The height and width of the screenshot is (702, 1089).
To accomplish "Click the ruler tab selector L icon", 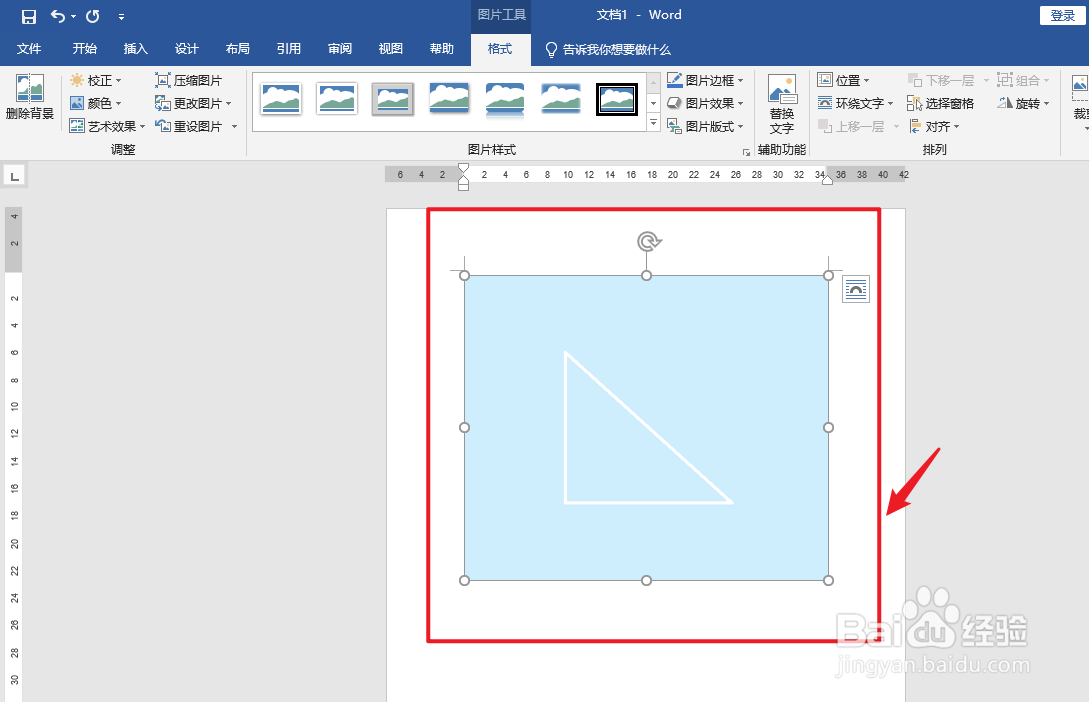I will [x=15, y=176].
